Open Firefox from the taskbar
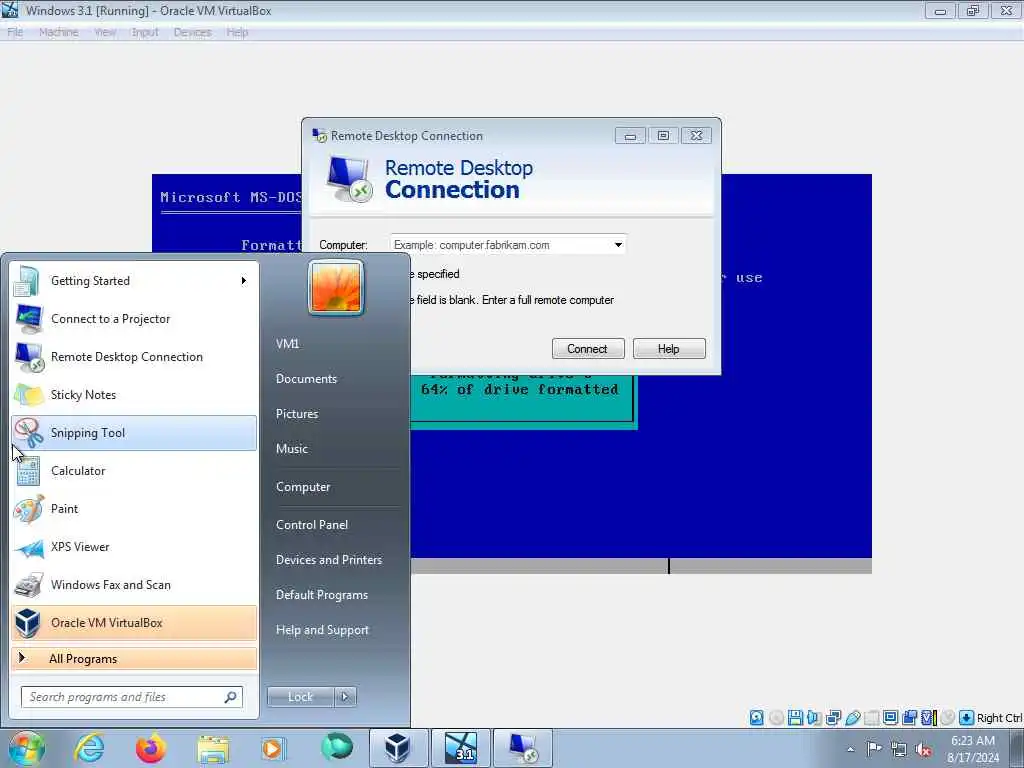The image size is (1024, 768). click(x=151, y=748)
